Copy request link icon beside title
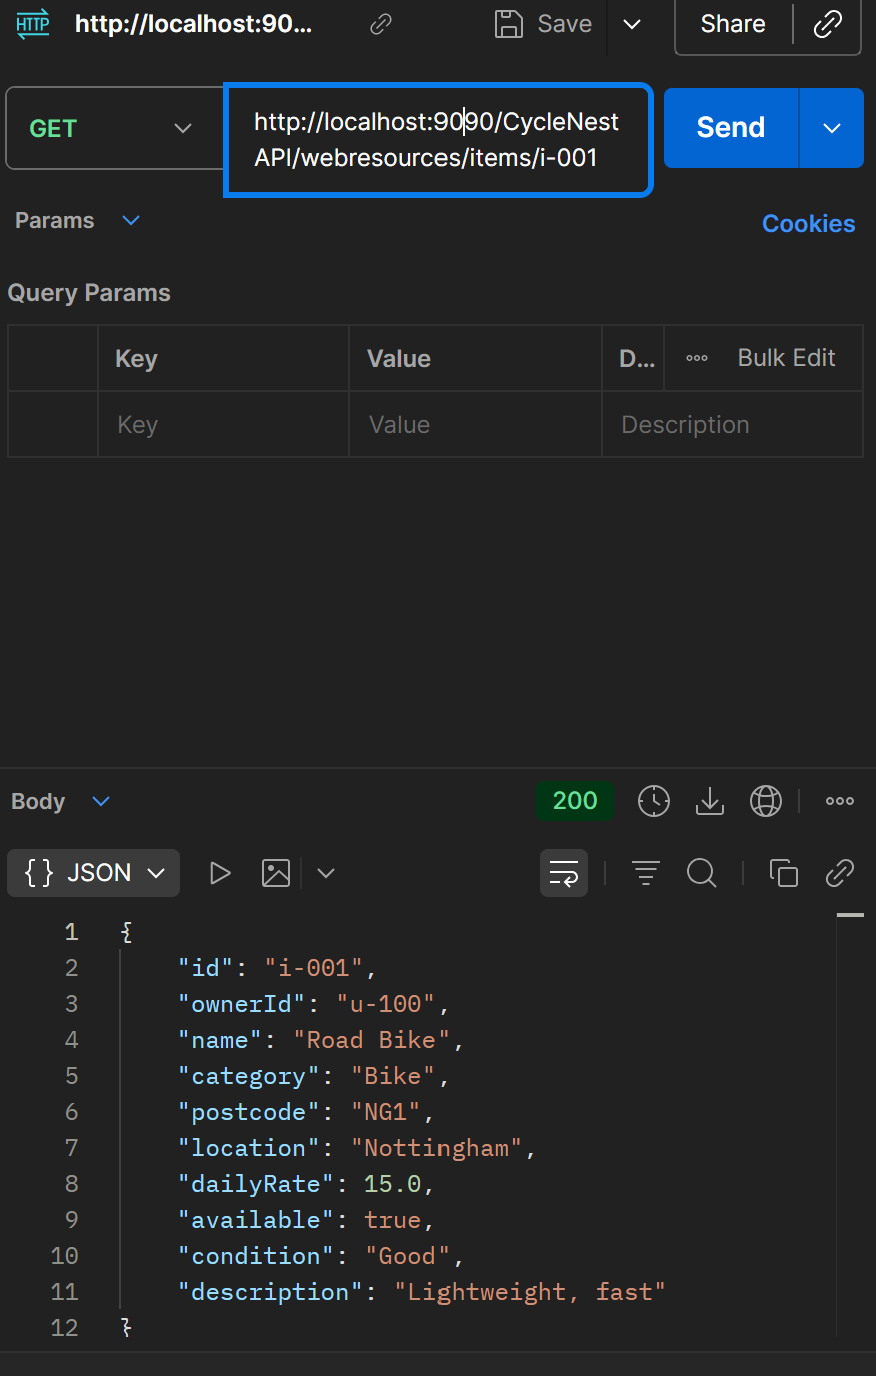 coord(380,24)
